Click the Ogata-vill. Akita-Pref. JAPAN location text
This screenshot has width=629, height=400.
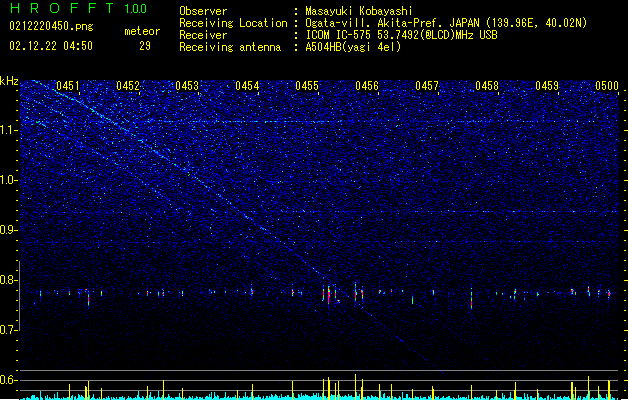click(446, 23)
